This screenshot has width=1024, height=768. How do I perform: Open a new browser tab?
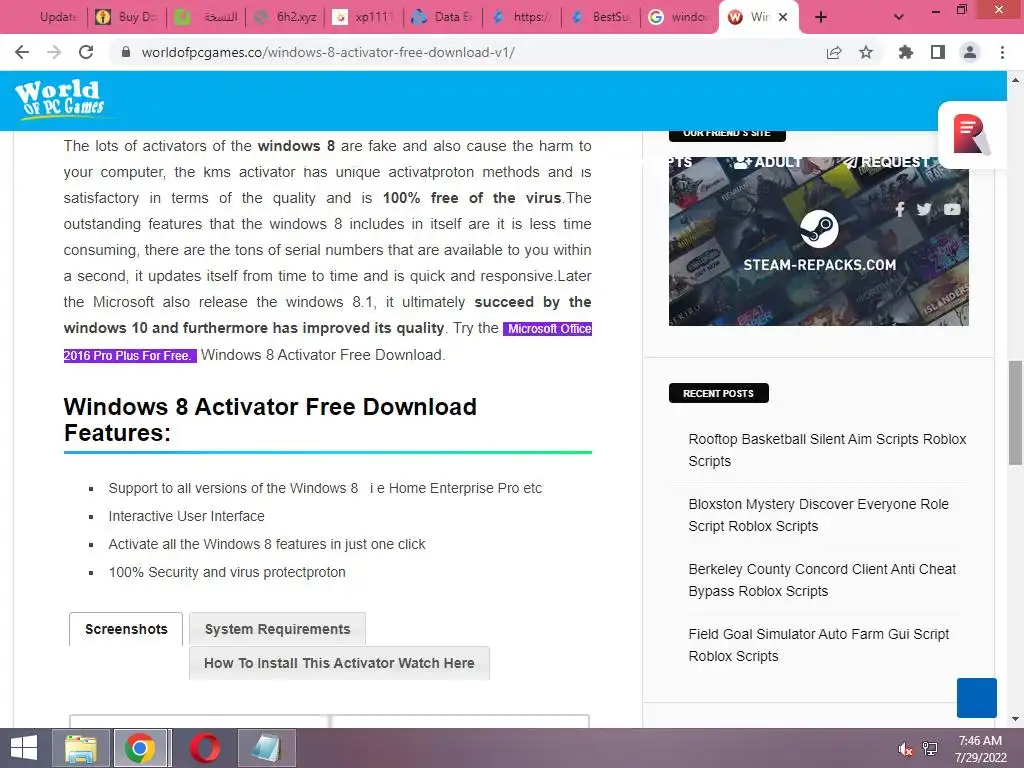821,17
